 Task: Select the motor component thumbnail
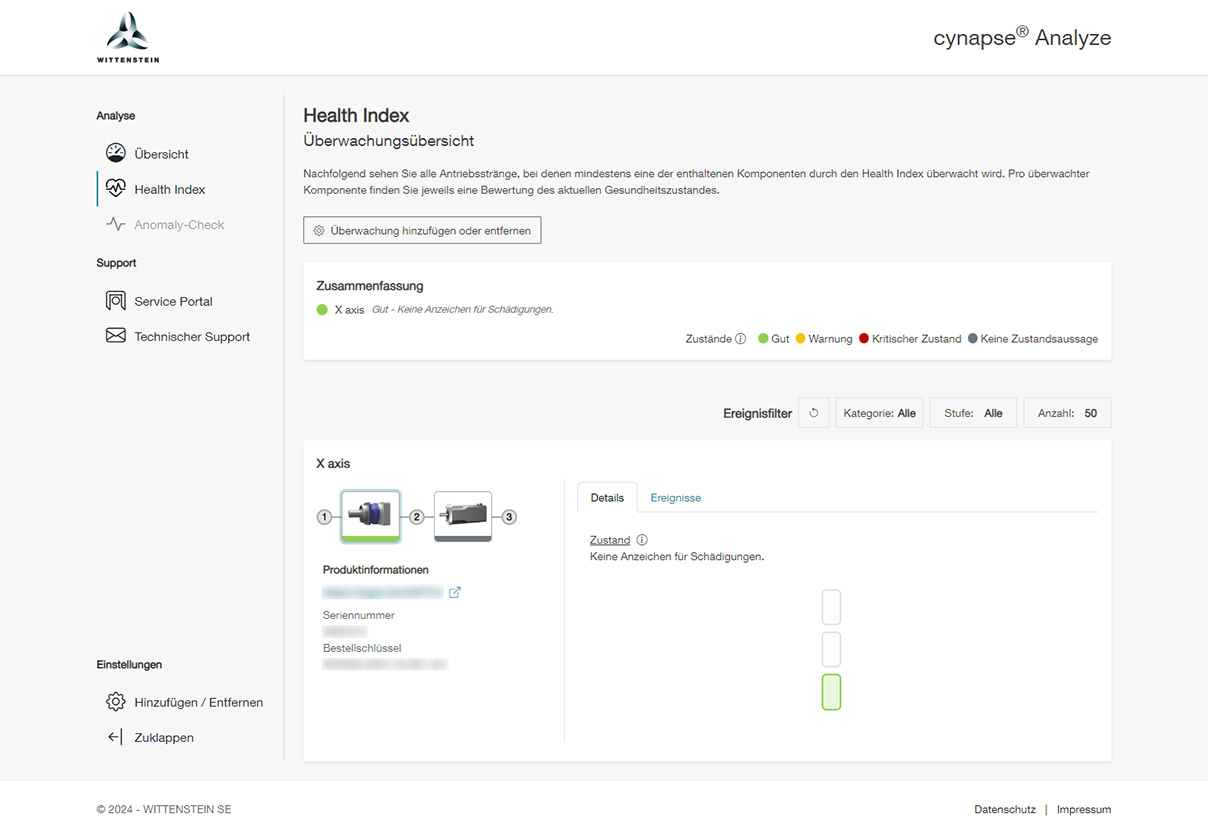(463, 516)
